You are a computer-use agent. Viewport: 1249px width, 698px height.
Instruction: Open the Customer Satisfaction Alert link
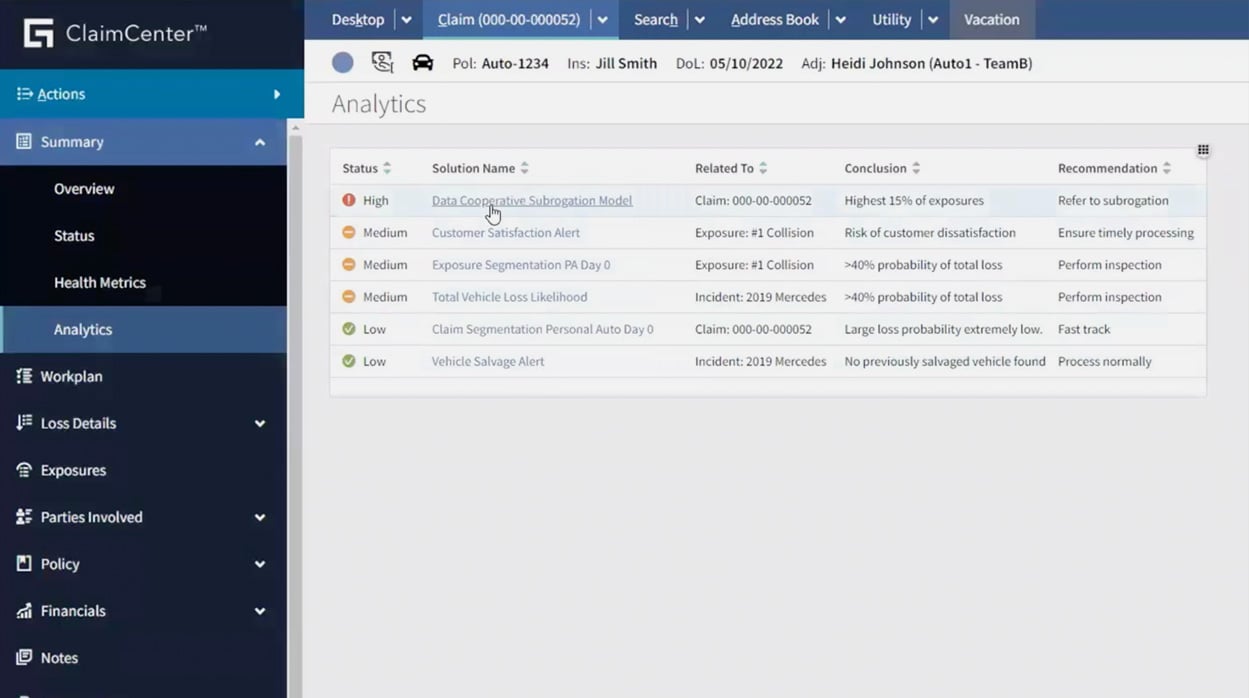pos(505,232)
